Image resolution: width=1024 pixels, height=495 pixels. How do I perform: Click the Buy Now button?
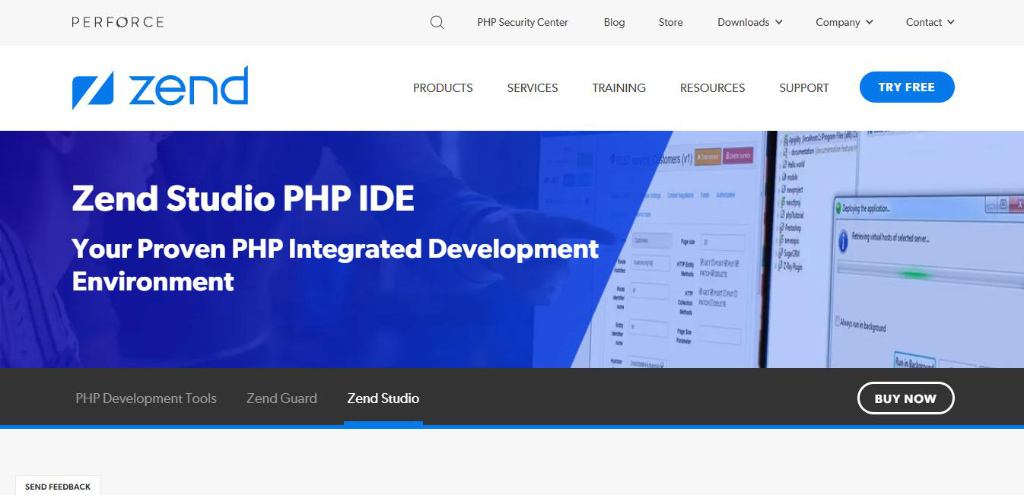905,398
